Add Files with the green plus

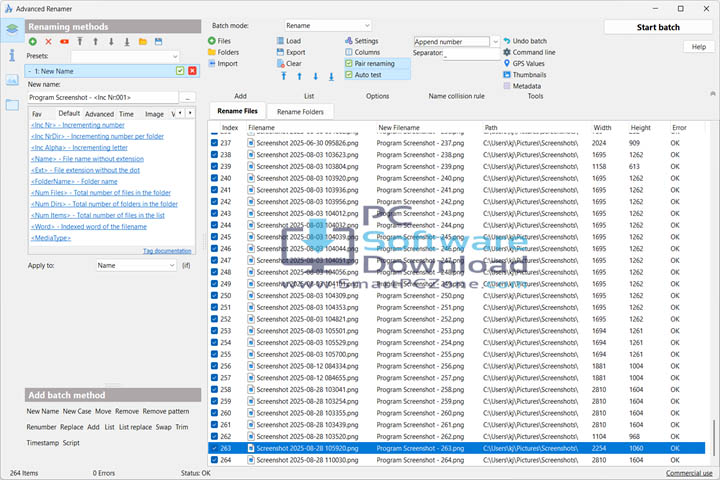tap(219, 41)
